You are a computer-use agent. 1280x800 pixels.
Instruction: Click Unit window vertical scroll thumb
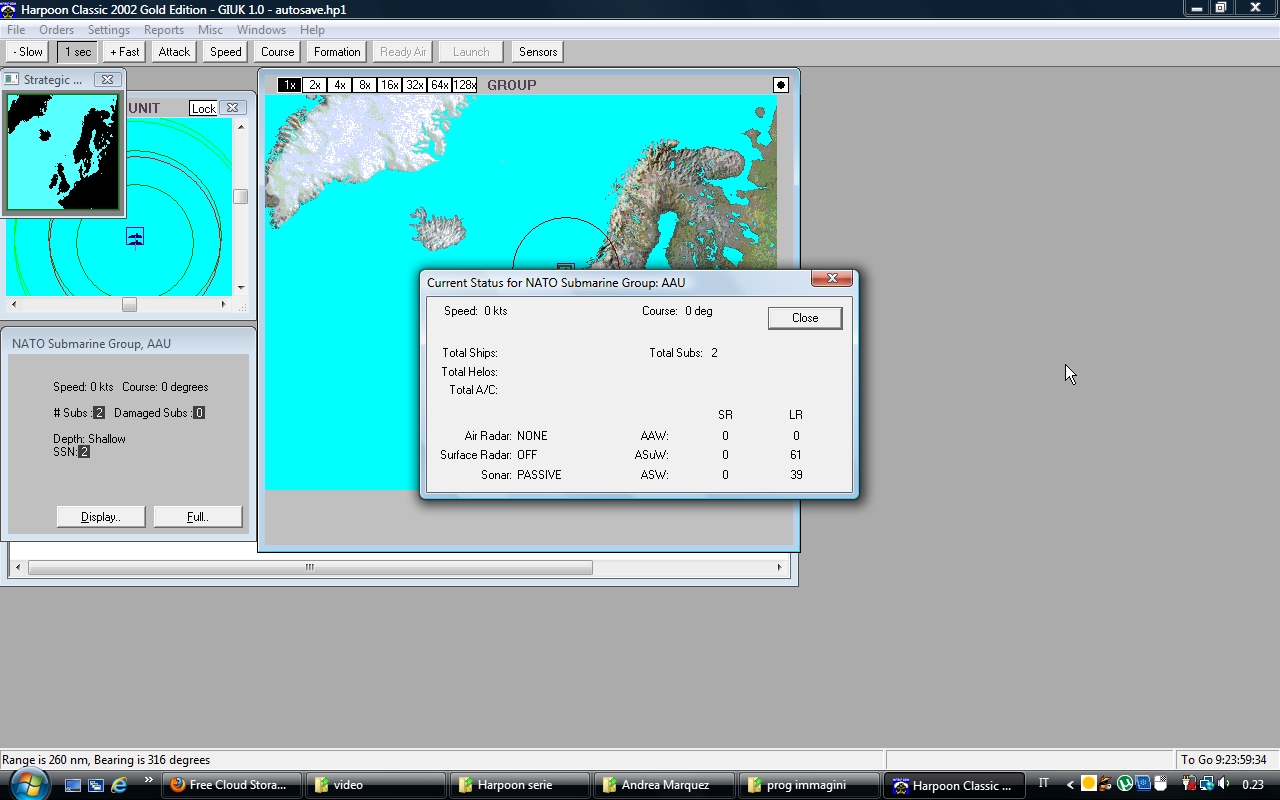point(240,197)
